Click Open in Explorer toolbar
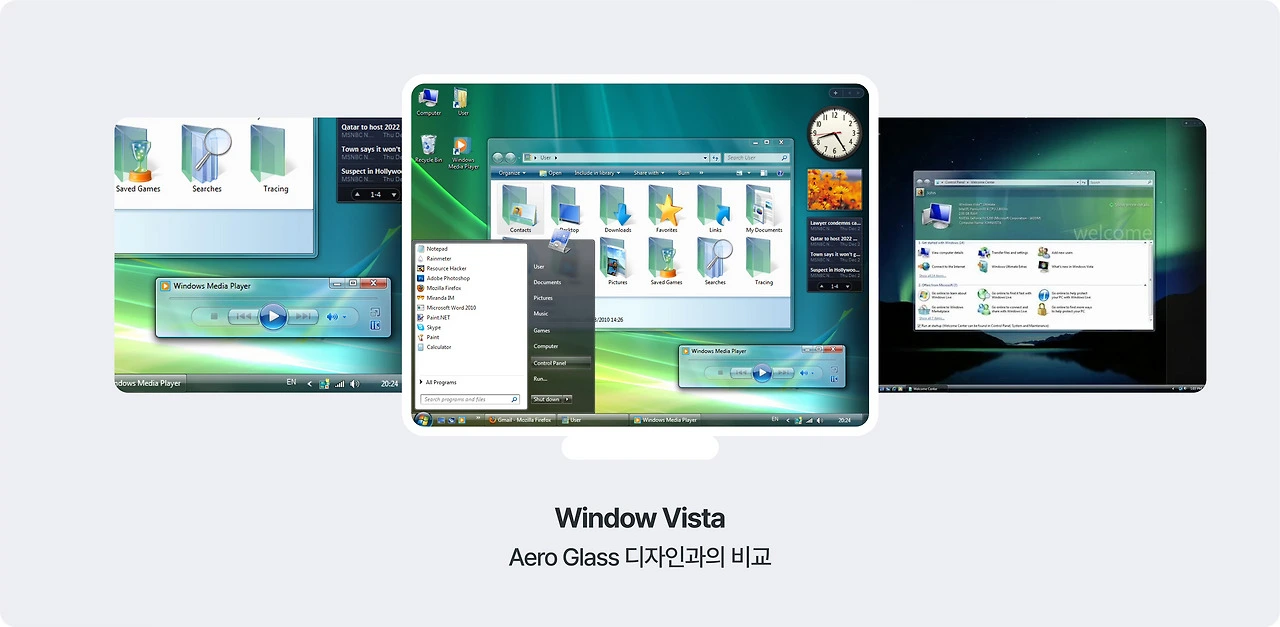 tap(551, 173)
